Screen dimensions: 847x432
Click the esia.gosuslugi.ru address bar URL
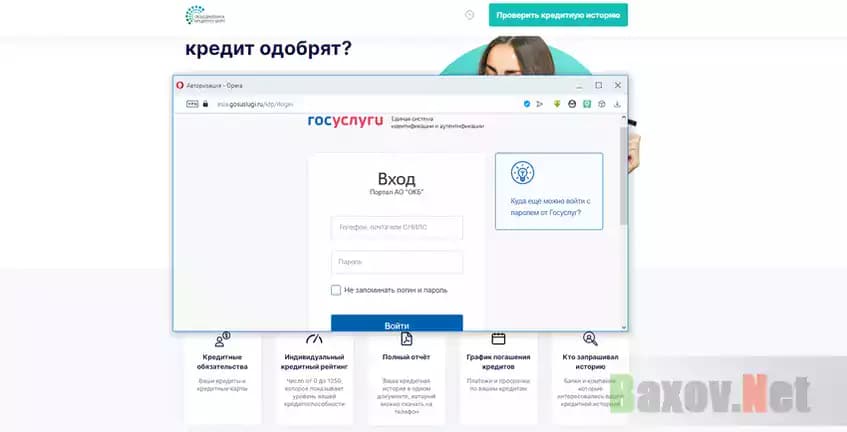pos(255,104)
